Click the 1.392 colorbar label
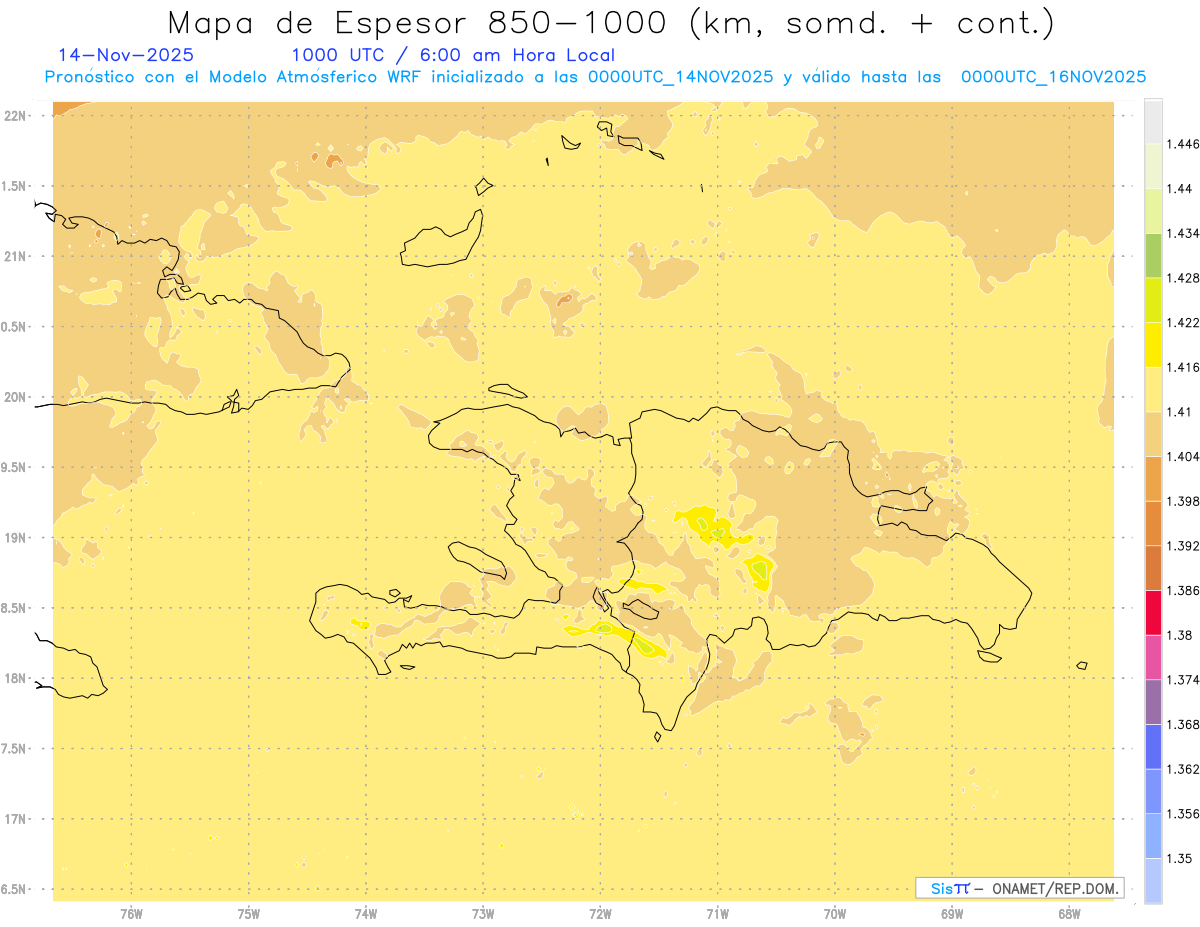 click(1183, 546)
